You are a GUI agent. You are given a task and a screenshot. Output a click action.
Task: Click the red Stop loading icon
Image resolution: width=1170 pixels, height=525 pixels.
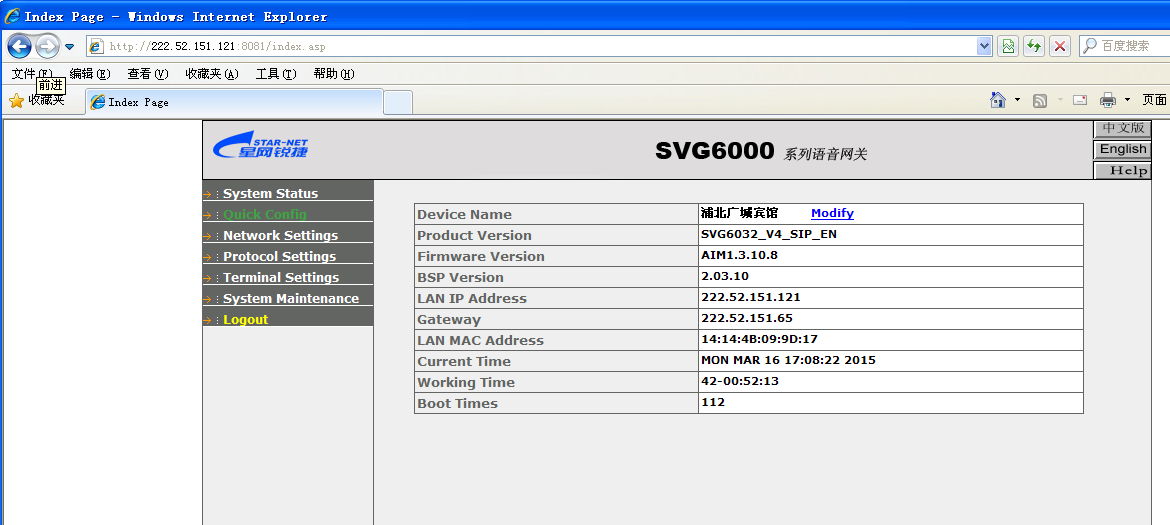[x=1060, y=46]
